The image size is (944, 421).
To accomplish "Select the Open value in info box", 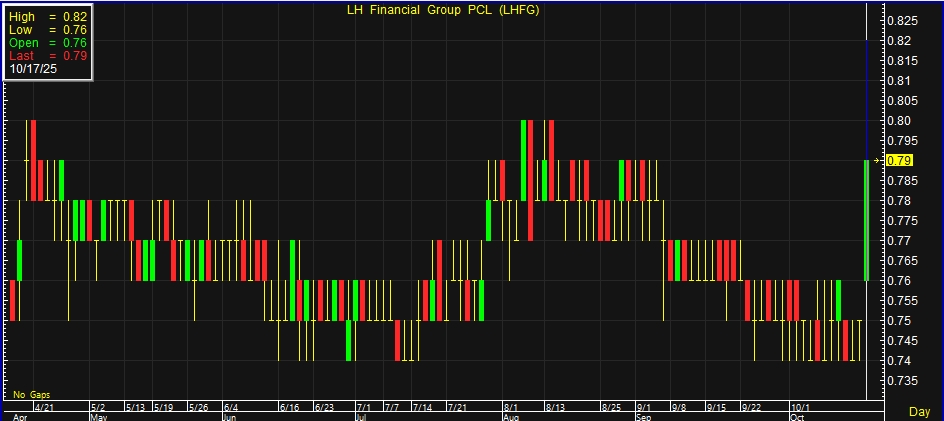I will click(x=77, y=43).
